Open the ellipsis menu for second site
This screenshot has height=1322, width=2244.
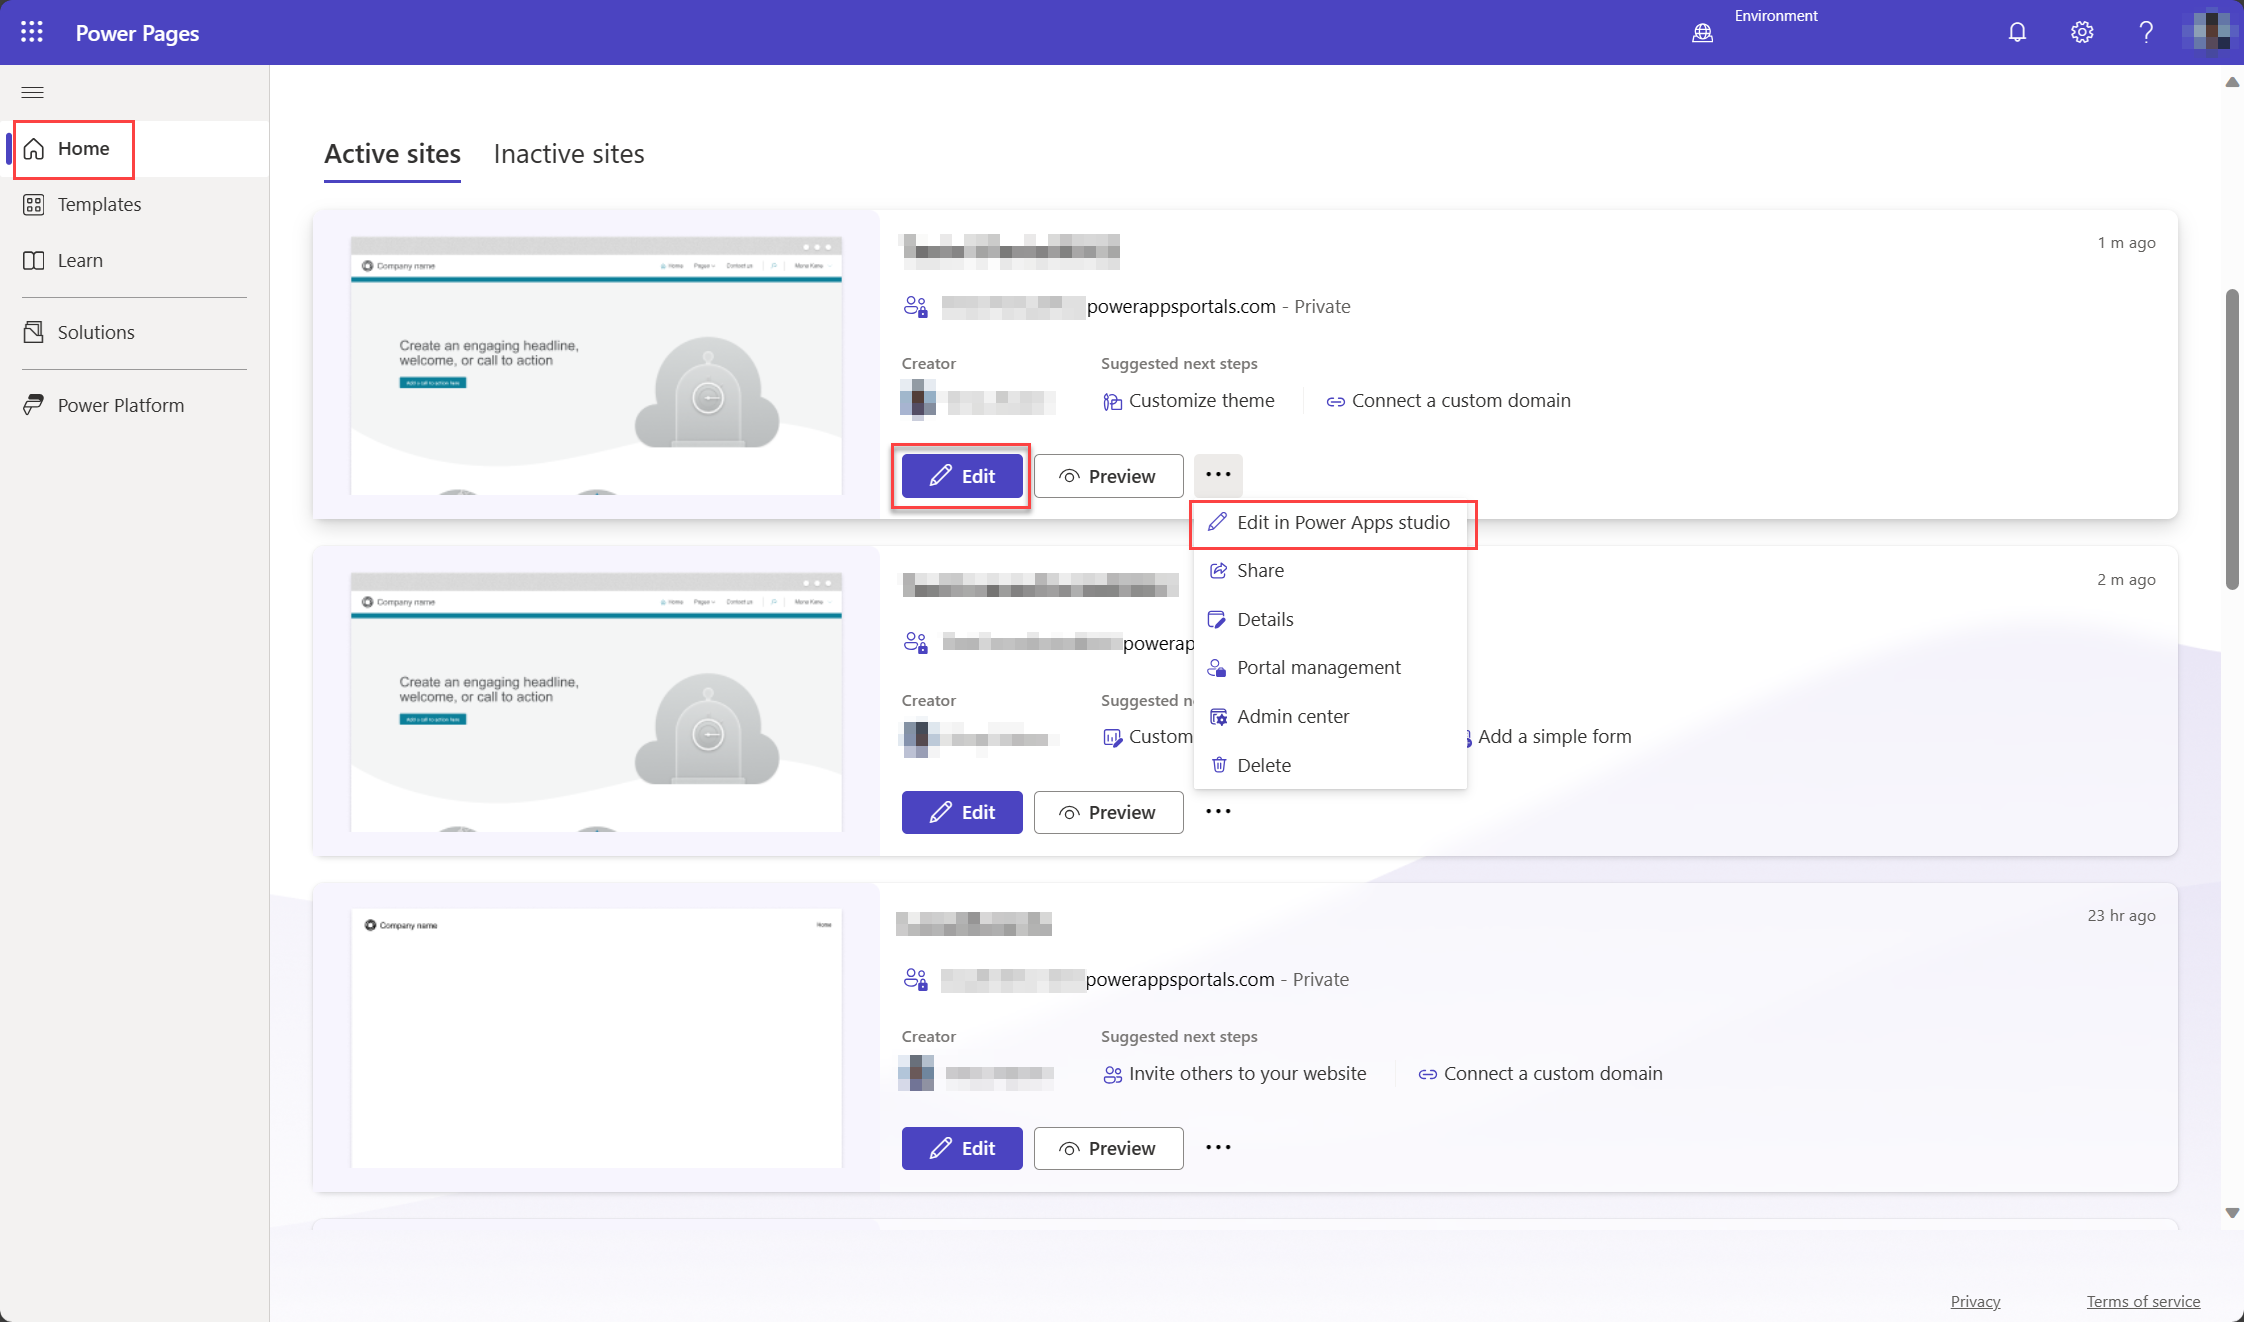click(x=1218, y=811)
